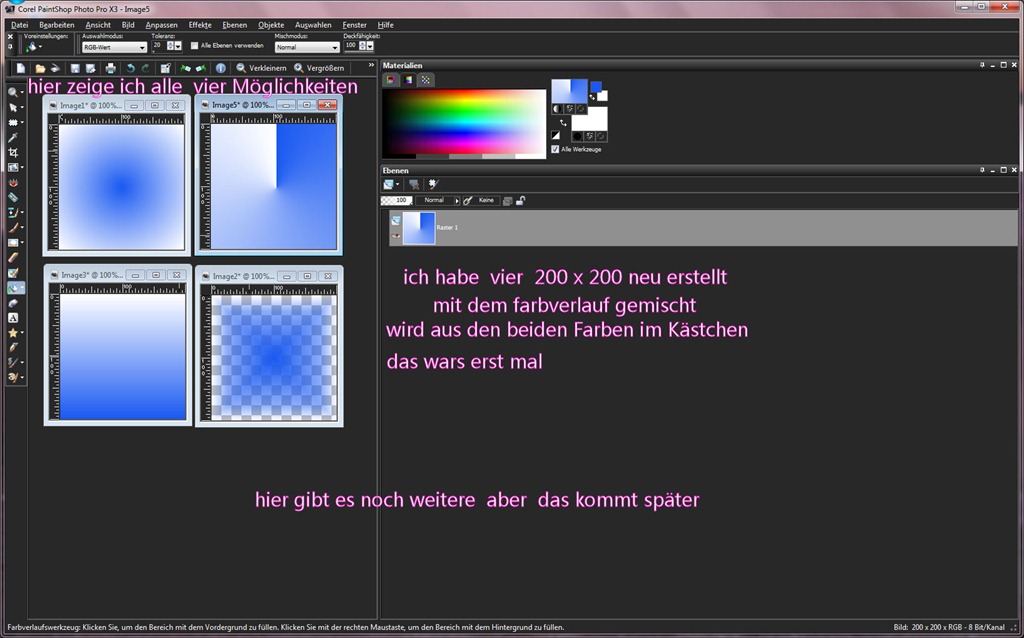Viewport: 1024px width, 638px height.
Task: Select the rectangular Selection tool
Action: coord(12,123)
